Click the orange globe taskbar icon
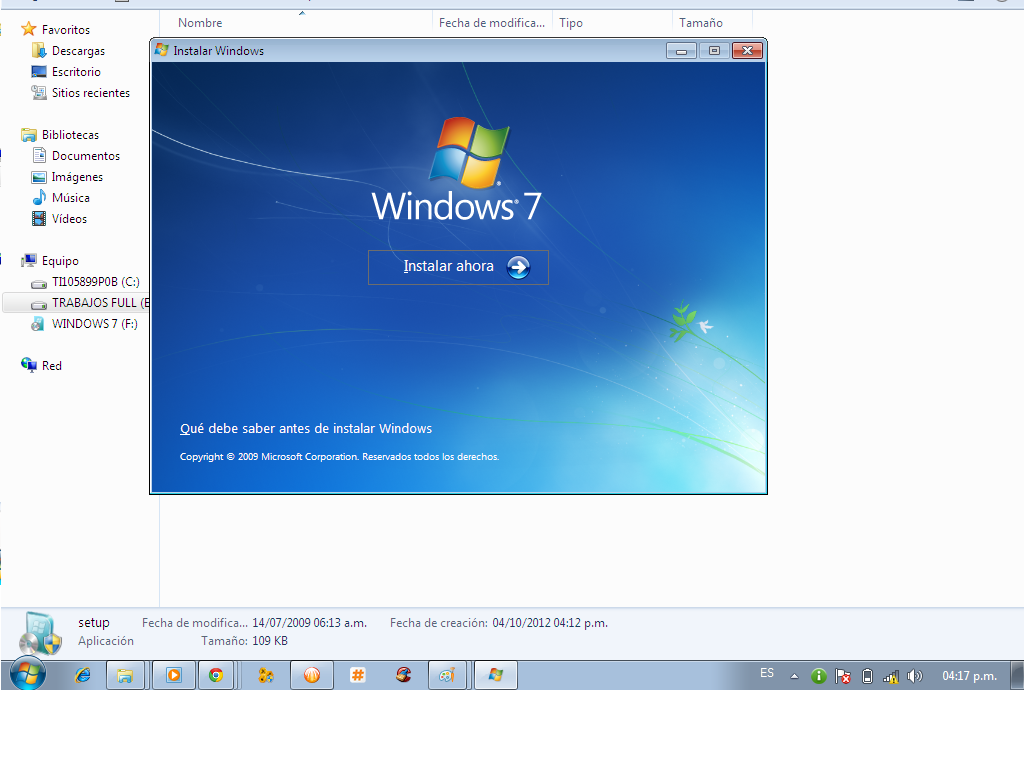Screen dimensions: 1024x768 pos(312,675)
